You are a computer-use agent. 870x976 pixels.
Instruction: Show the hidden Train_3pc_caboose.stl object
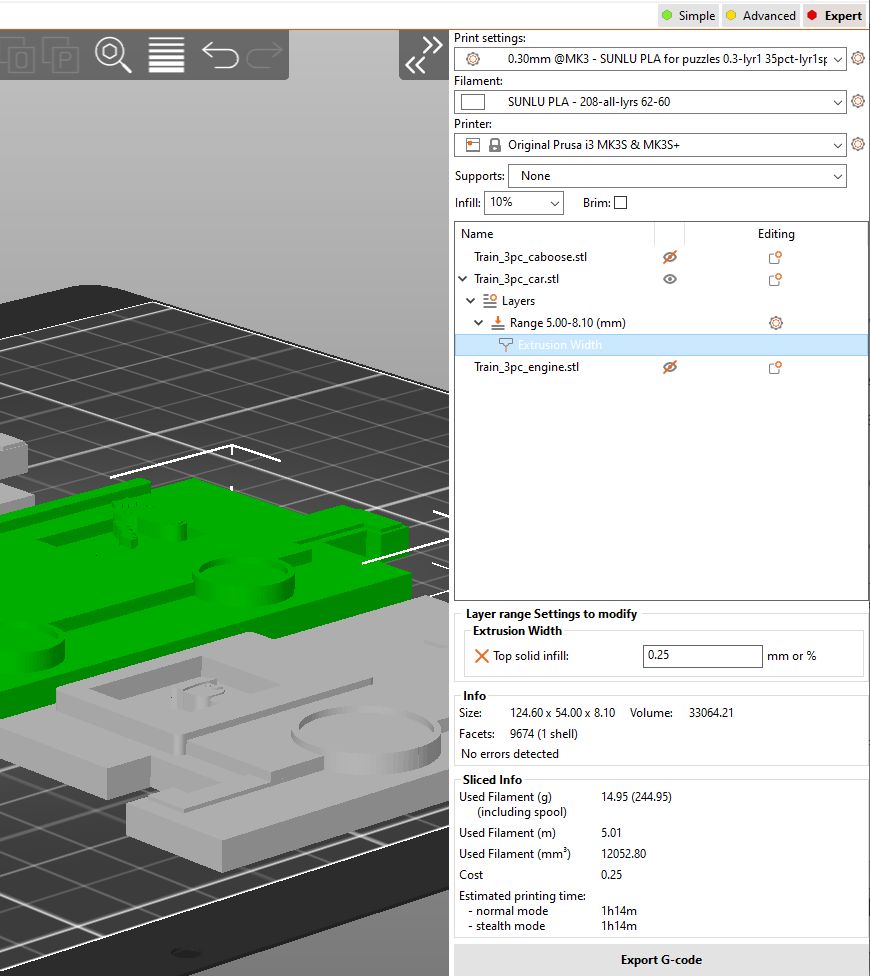point(669,257)
